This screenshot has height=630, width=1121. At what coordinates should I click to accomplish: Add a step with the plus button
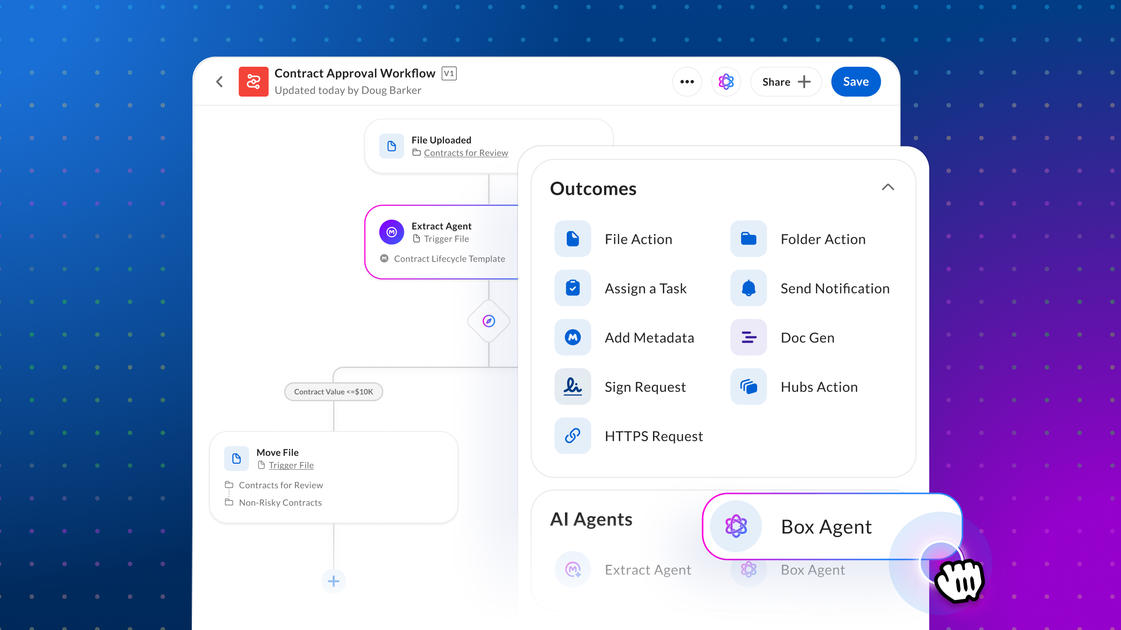pos(333,581)
